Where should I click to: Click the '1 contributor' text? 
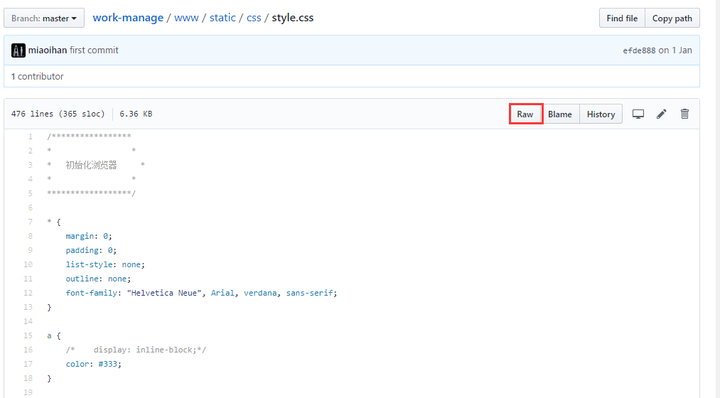pos(37,76)
